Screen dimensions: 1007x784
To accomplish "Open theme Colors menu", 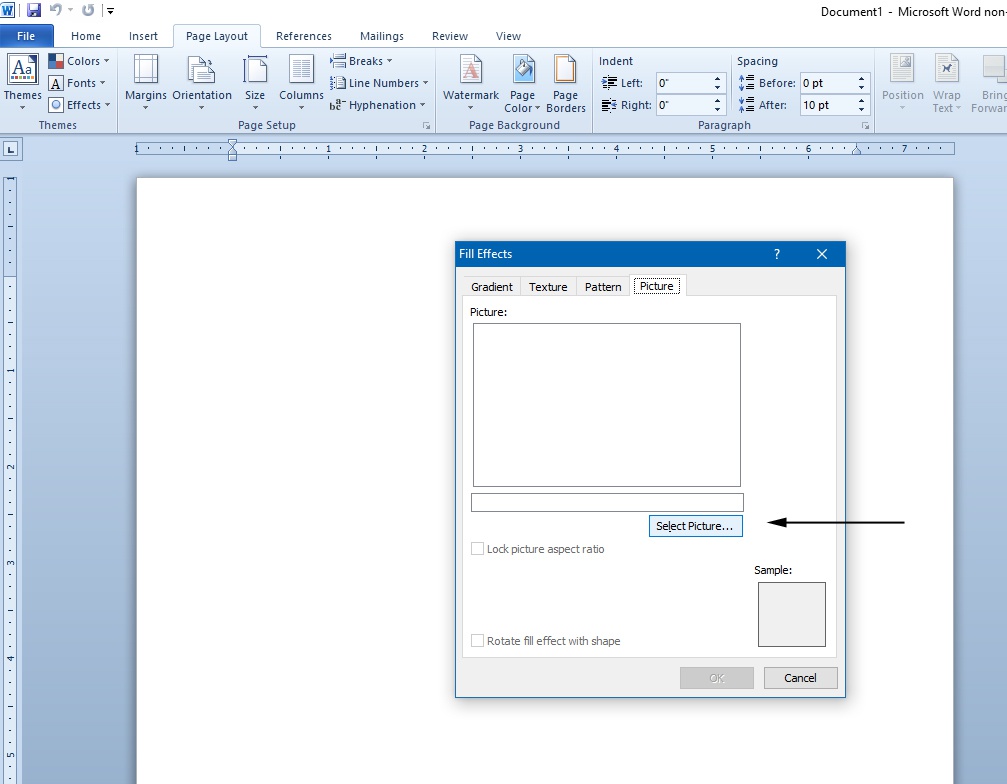I will [79, 61].
